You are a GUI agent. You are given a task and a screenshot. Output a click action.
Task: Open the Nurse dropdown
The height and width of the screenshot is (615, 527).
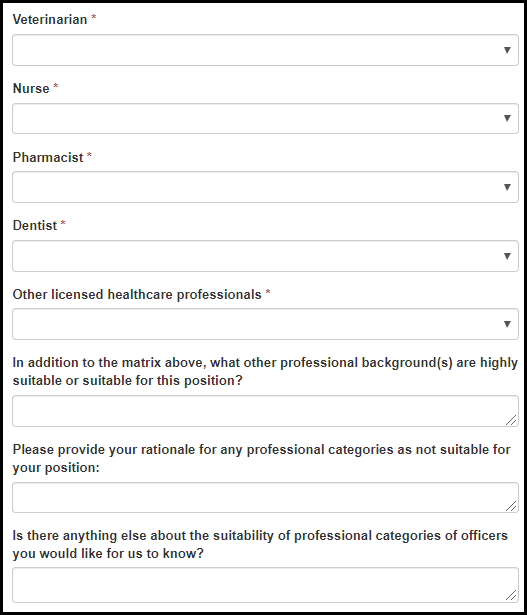coord(265,118)
